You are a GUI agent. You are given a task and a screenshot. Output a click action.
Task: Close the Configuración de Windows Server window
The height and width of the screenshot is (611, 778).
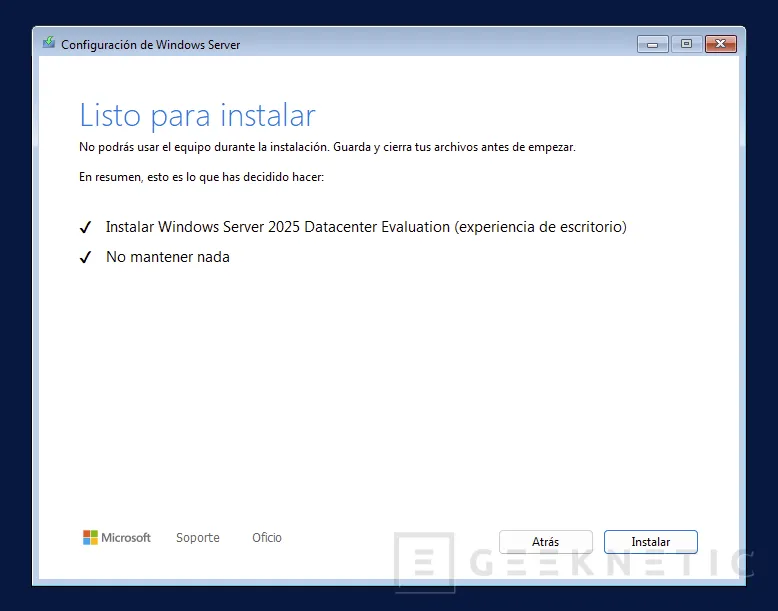(720, 44)
